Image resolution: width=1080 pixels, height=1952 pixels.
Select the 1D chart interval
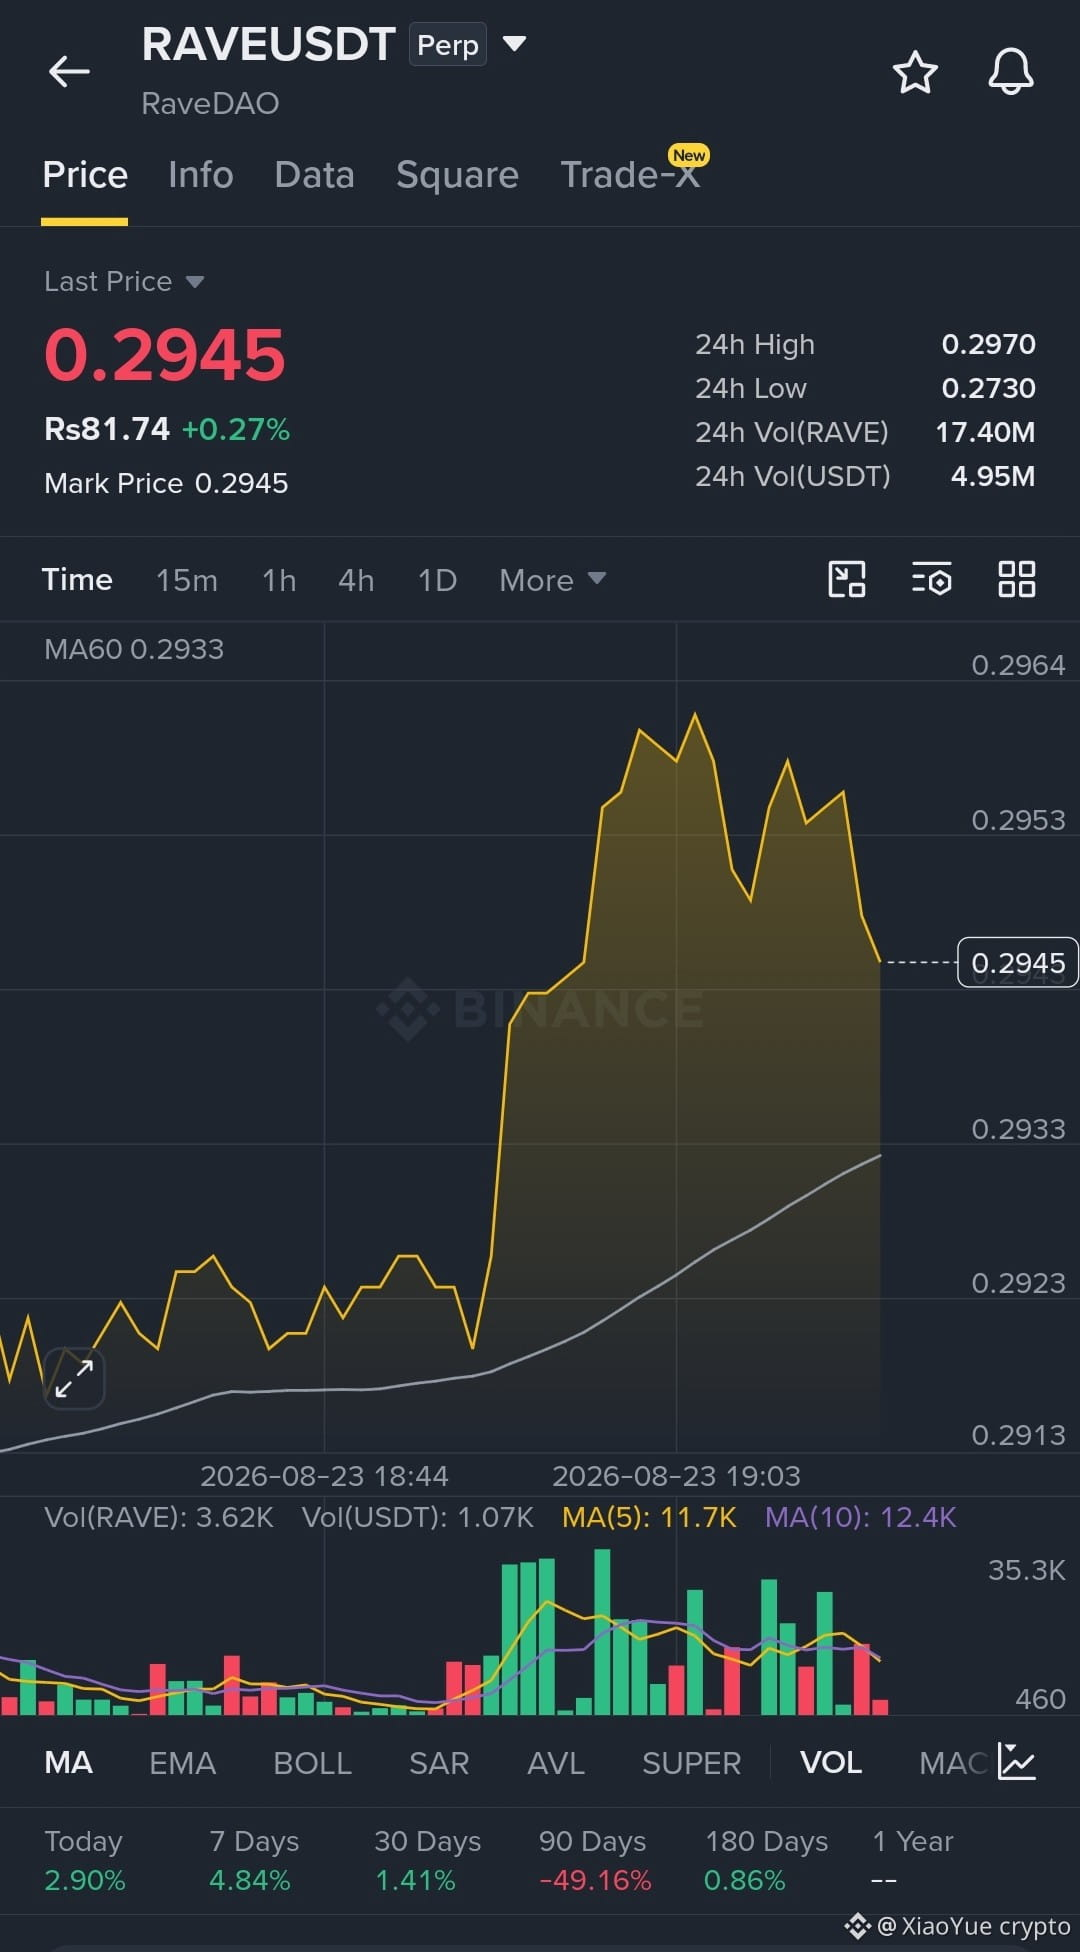click(x=437, y=580)
